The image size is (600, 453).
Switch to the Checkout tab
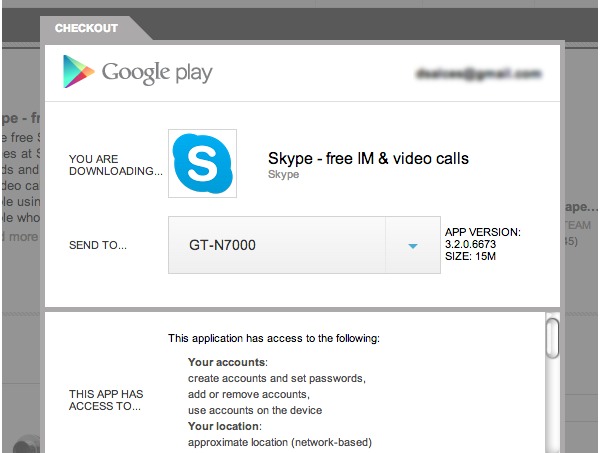(x=86, y=28)
